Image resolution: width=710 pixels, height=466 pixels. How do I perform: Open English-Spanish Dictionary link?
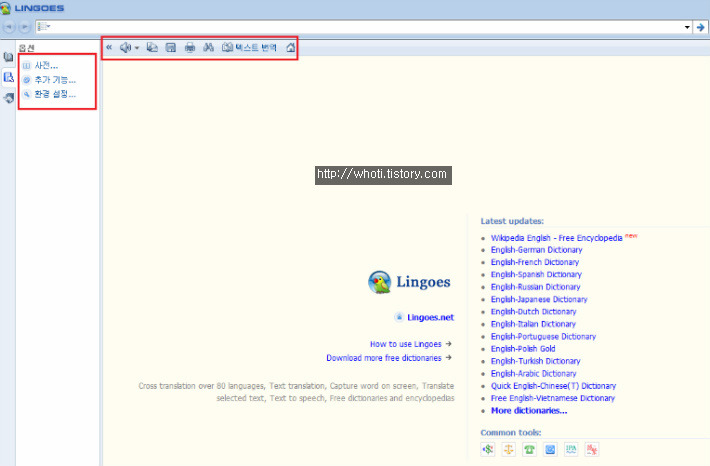point(536,274)
